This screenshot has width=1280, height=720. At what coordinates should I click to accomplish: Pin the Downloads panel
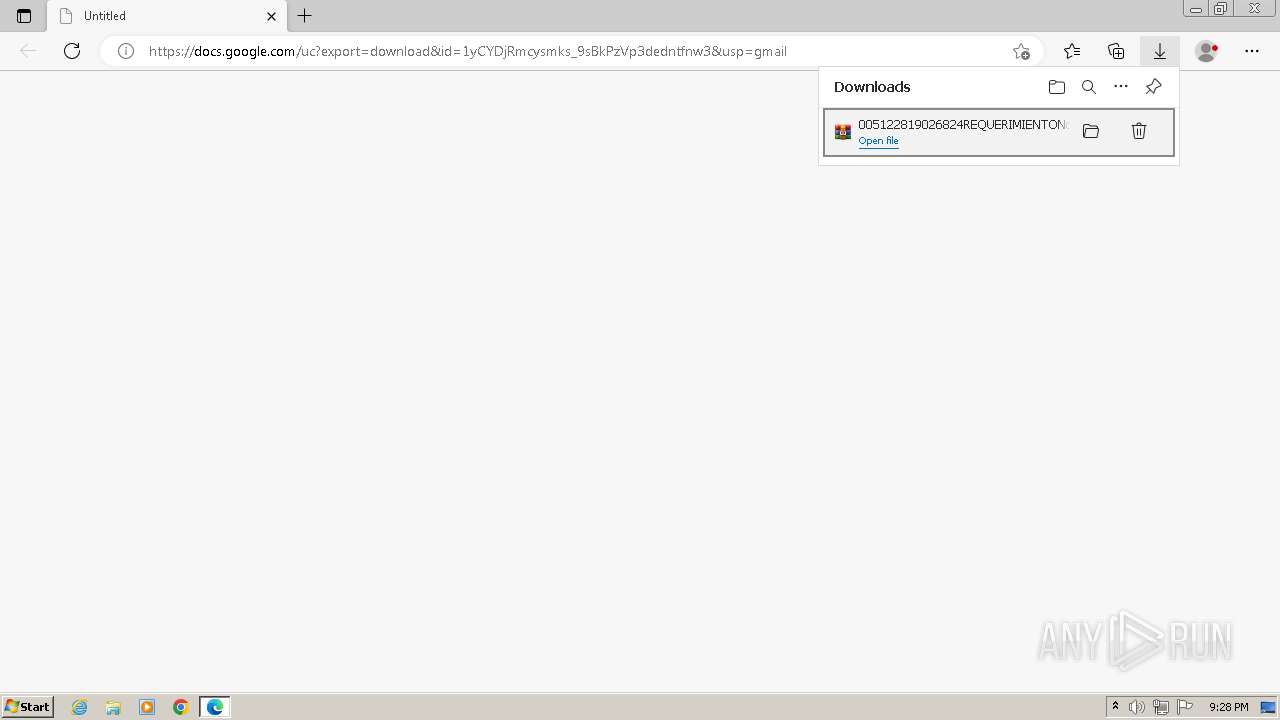(x=1153, y=87)
